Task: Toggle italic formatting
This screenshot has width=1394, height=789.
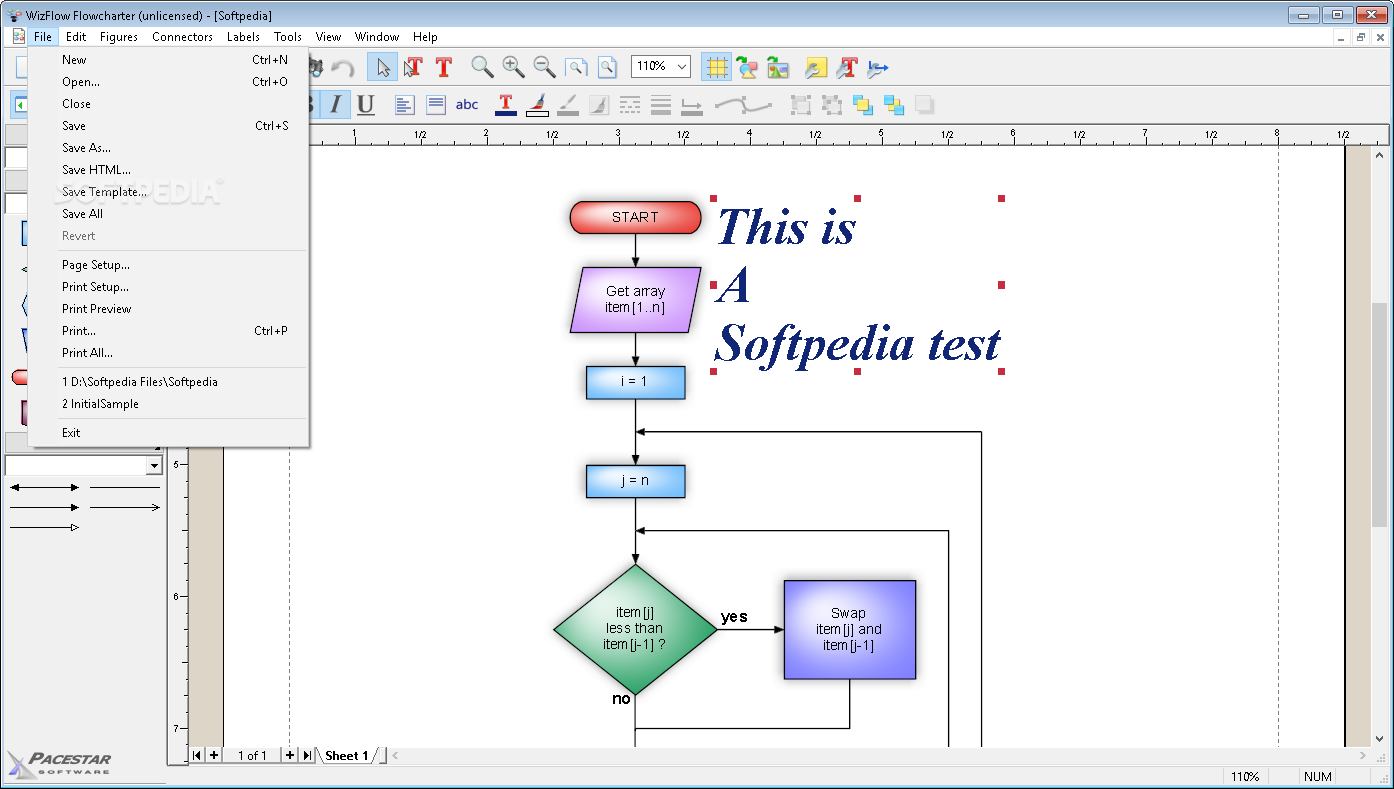Action: pos(335,104)
